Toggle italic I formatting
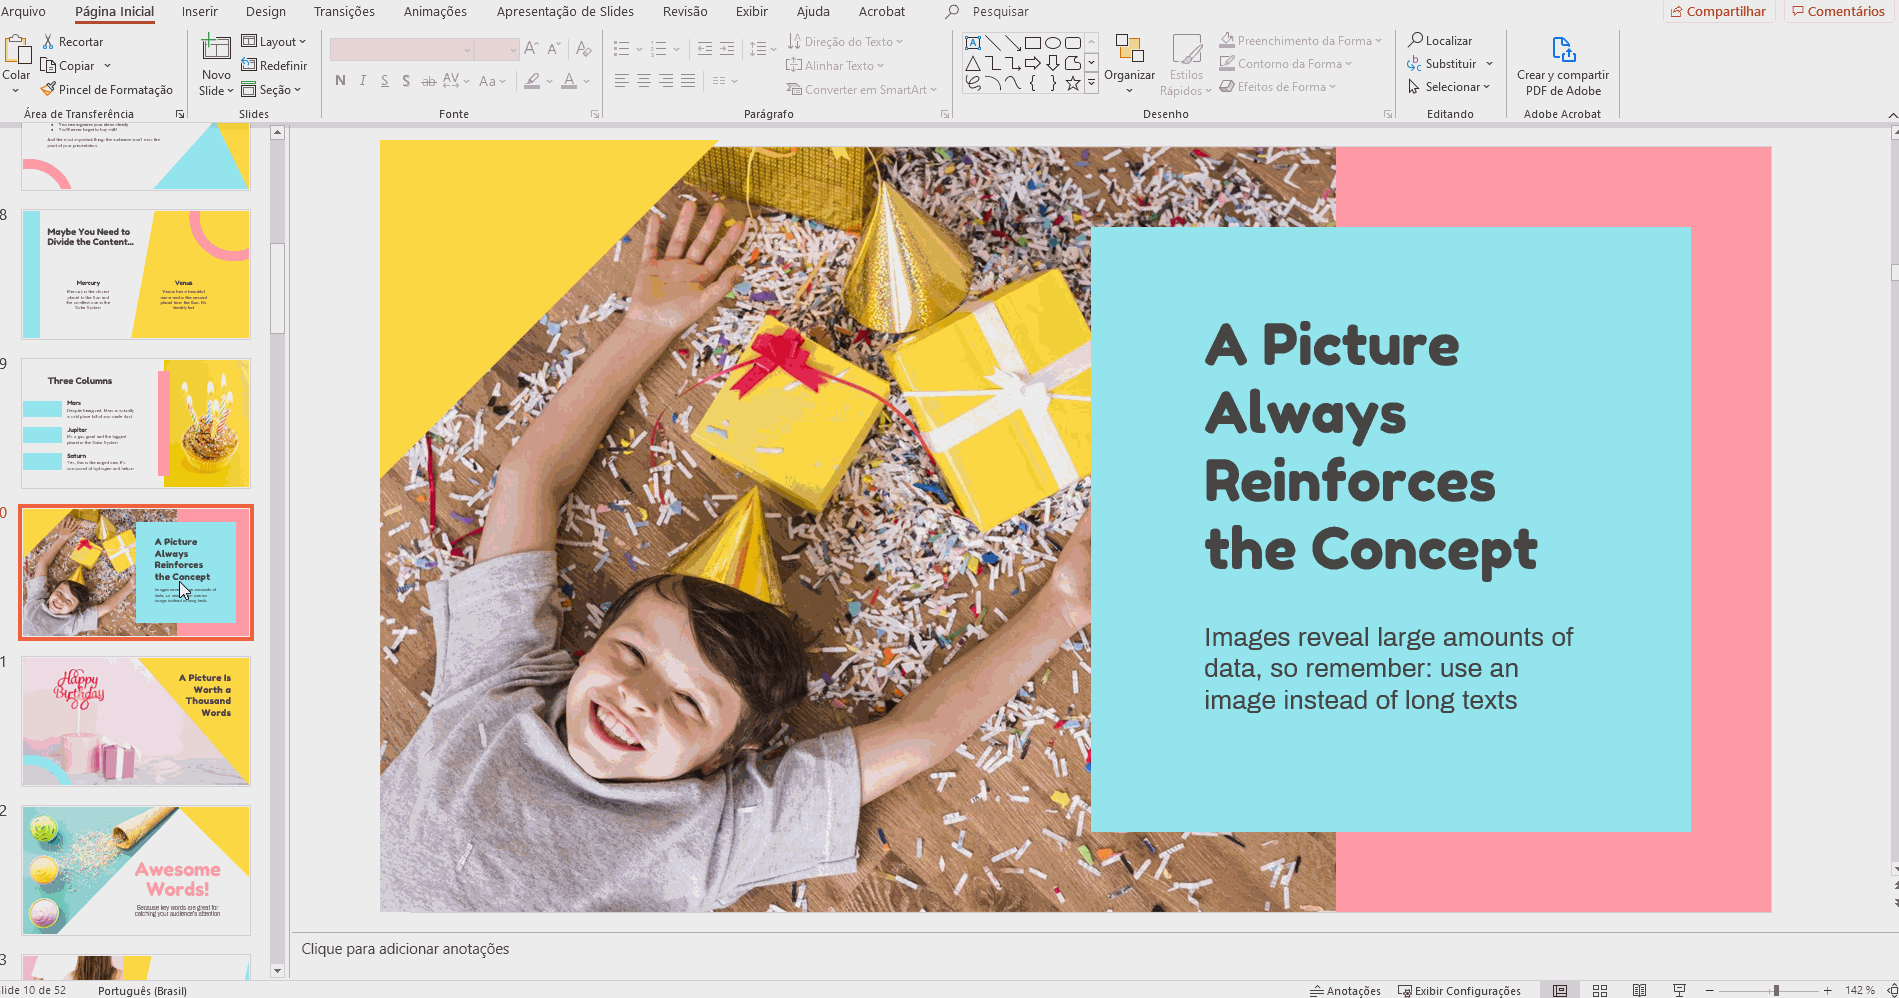Viewport: 1899px width, 998px height. (362, 80)
